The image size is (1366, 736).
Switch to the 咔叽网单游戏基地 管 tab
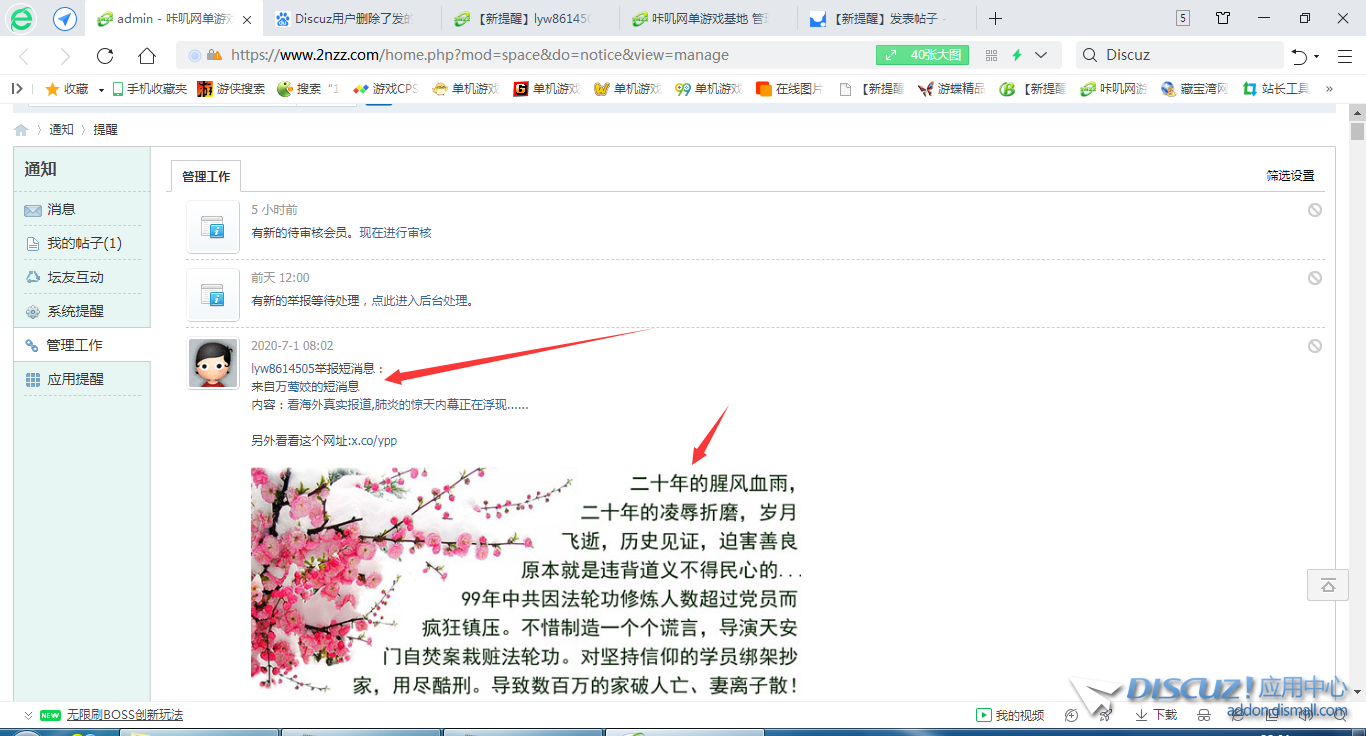708,19
